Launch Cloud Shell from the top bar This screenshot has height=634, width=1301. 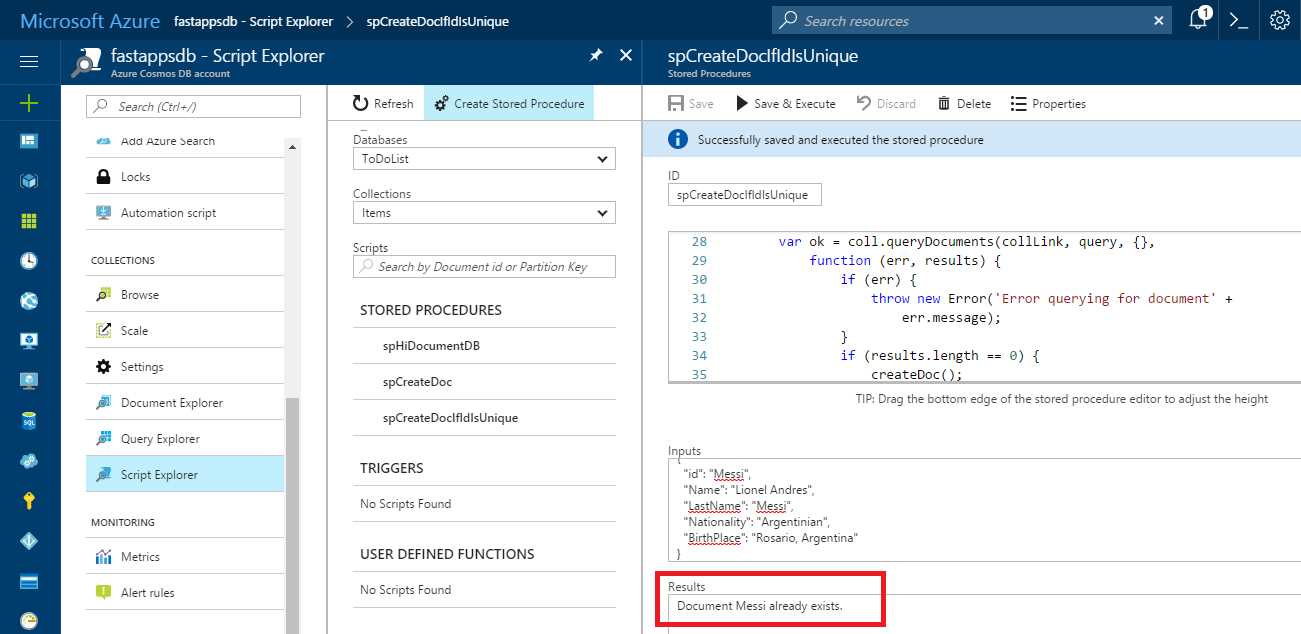coord(1239,20)
